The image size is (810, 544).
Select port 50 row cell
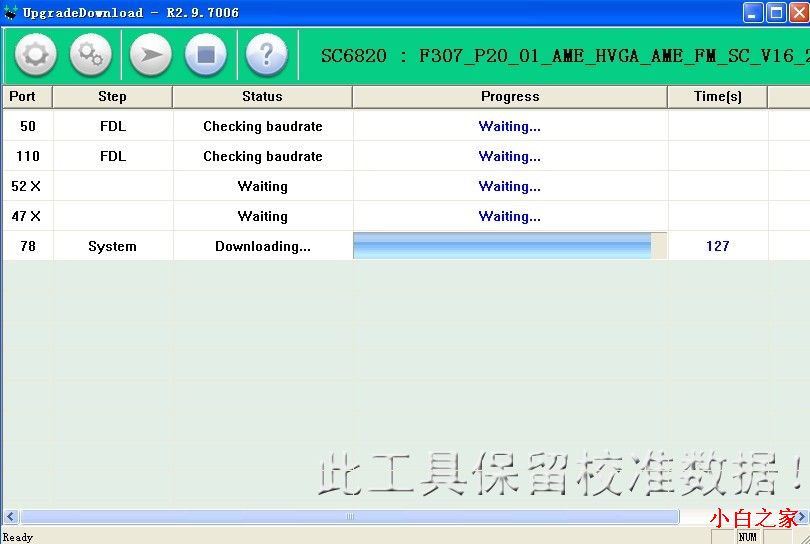pyautogui.click(x=28, y=126)
